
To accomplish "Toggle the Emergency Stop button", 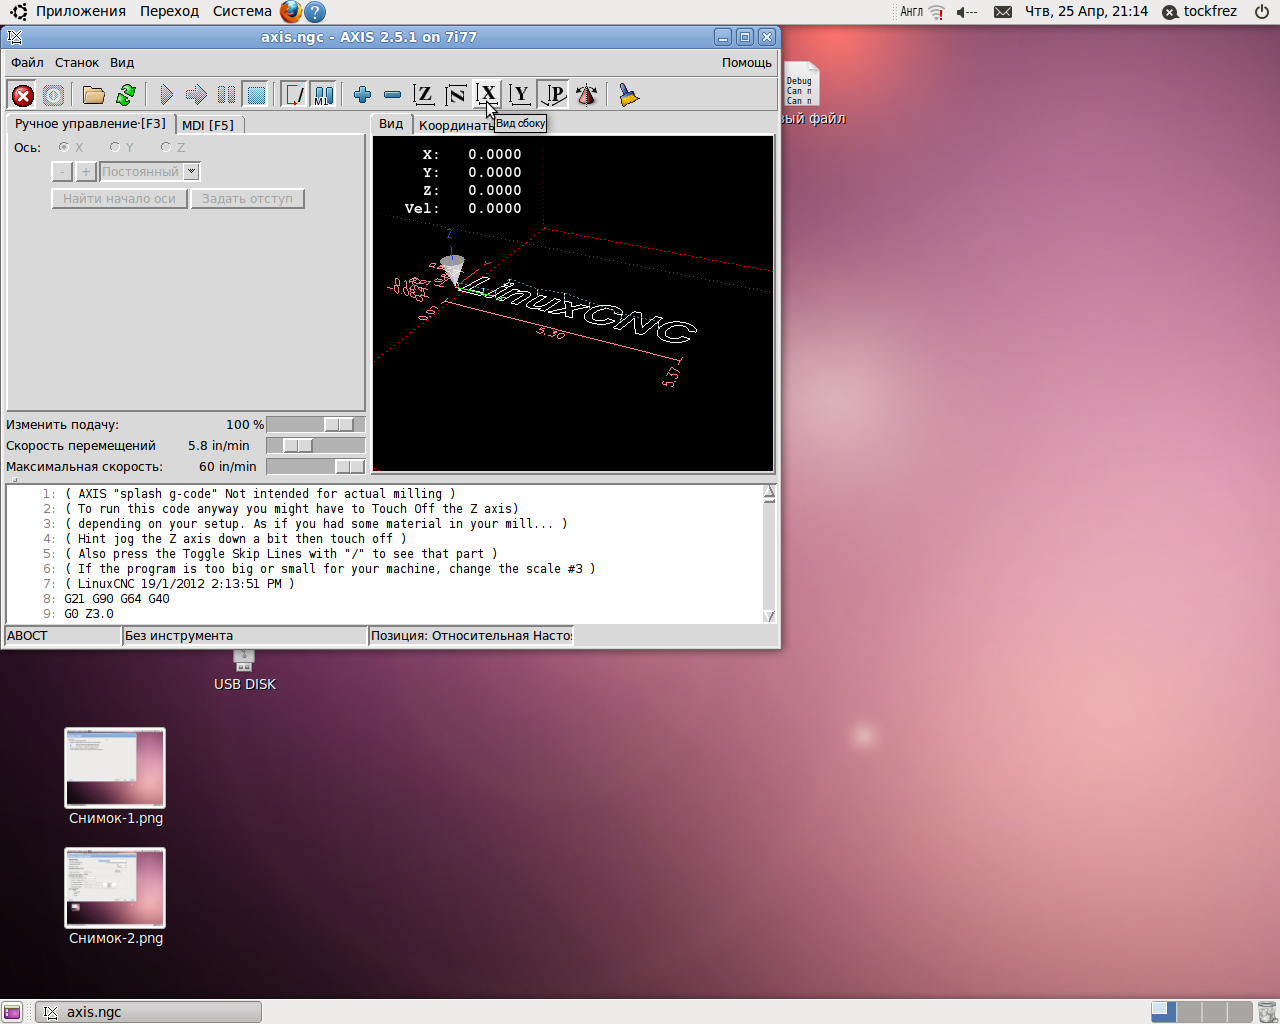I will pos(22,95).
